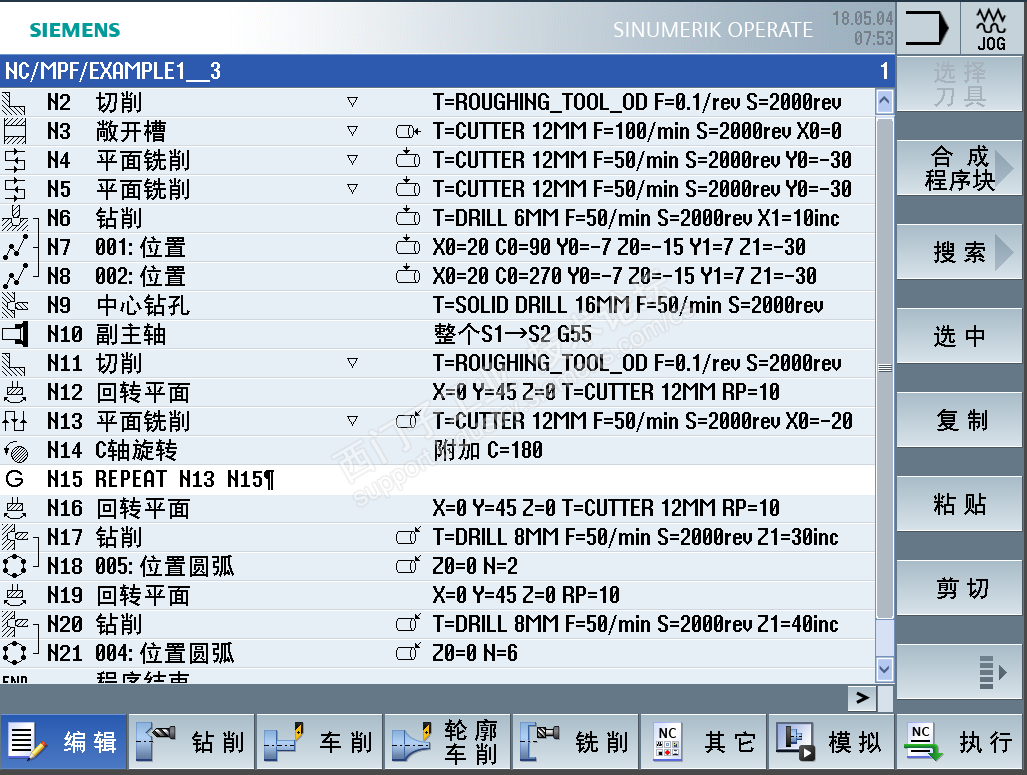Click the machining plane icon in row N3
This screenshot has width=1027, height=775.
click(407, 132)
